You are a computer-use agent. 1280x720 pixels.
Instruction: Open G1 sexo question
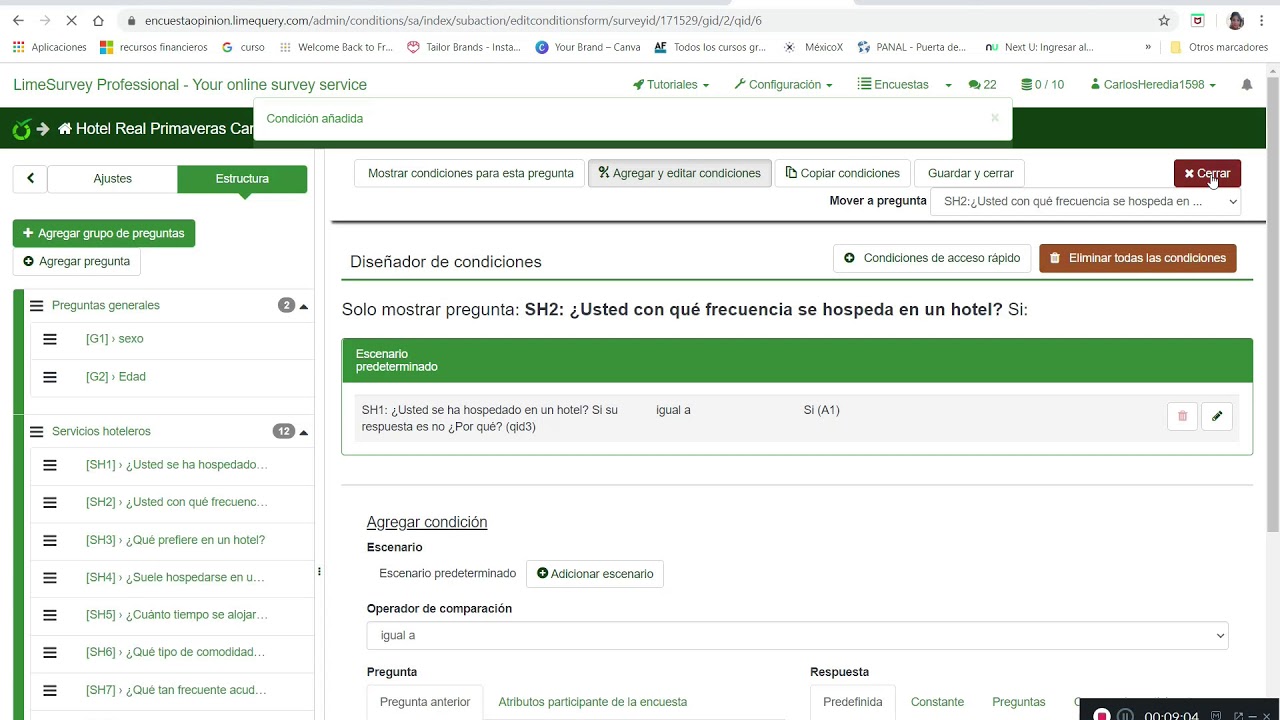coord(115,339)
